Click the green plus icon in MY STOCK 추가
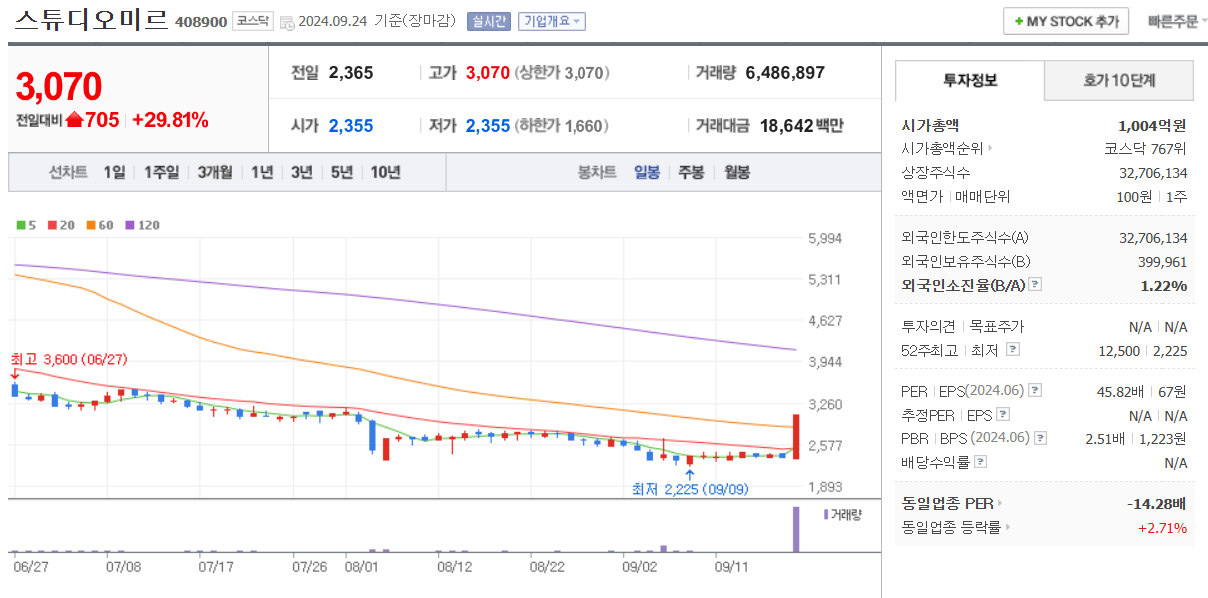Viewport: 1208px width, 598px height. 1018,21
